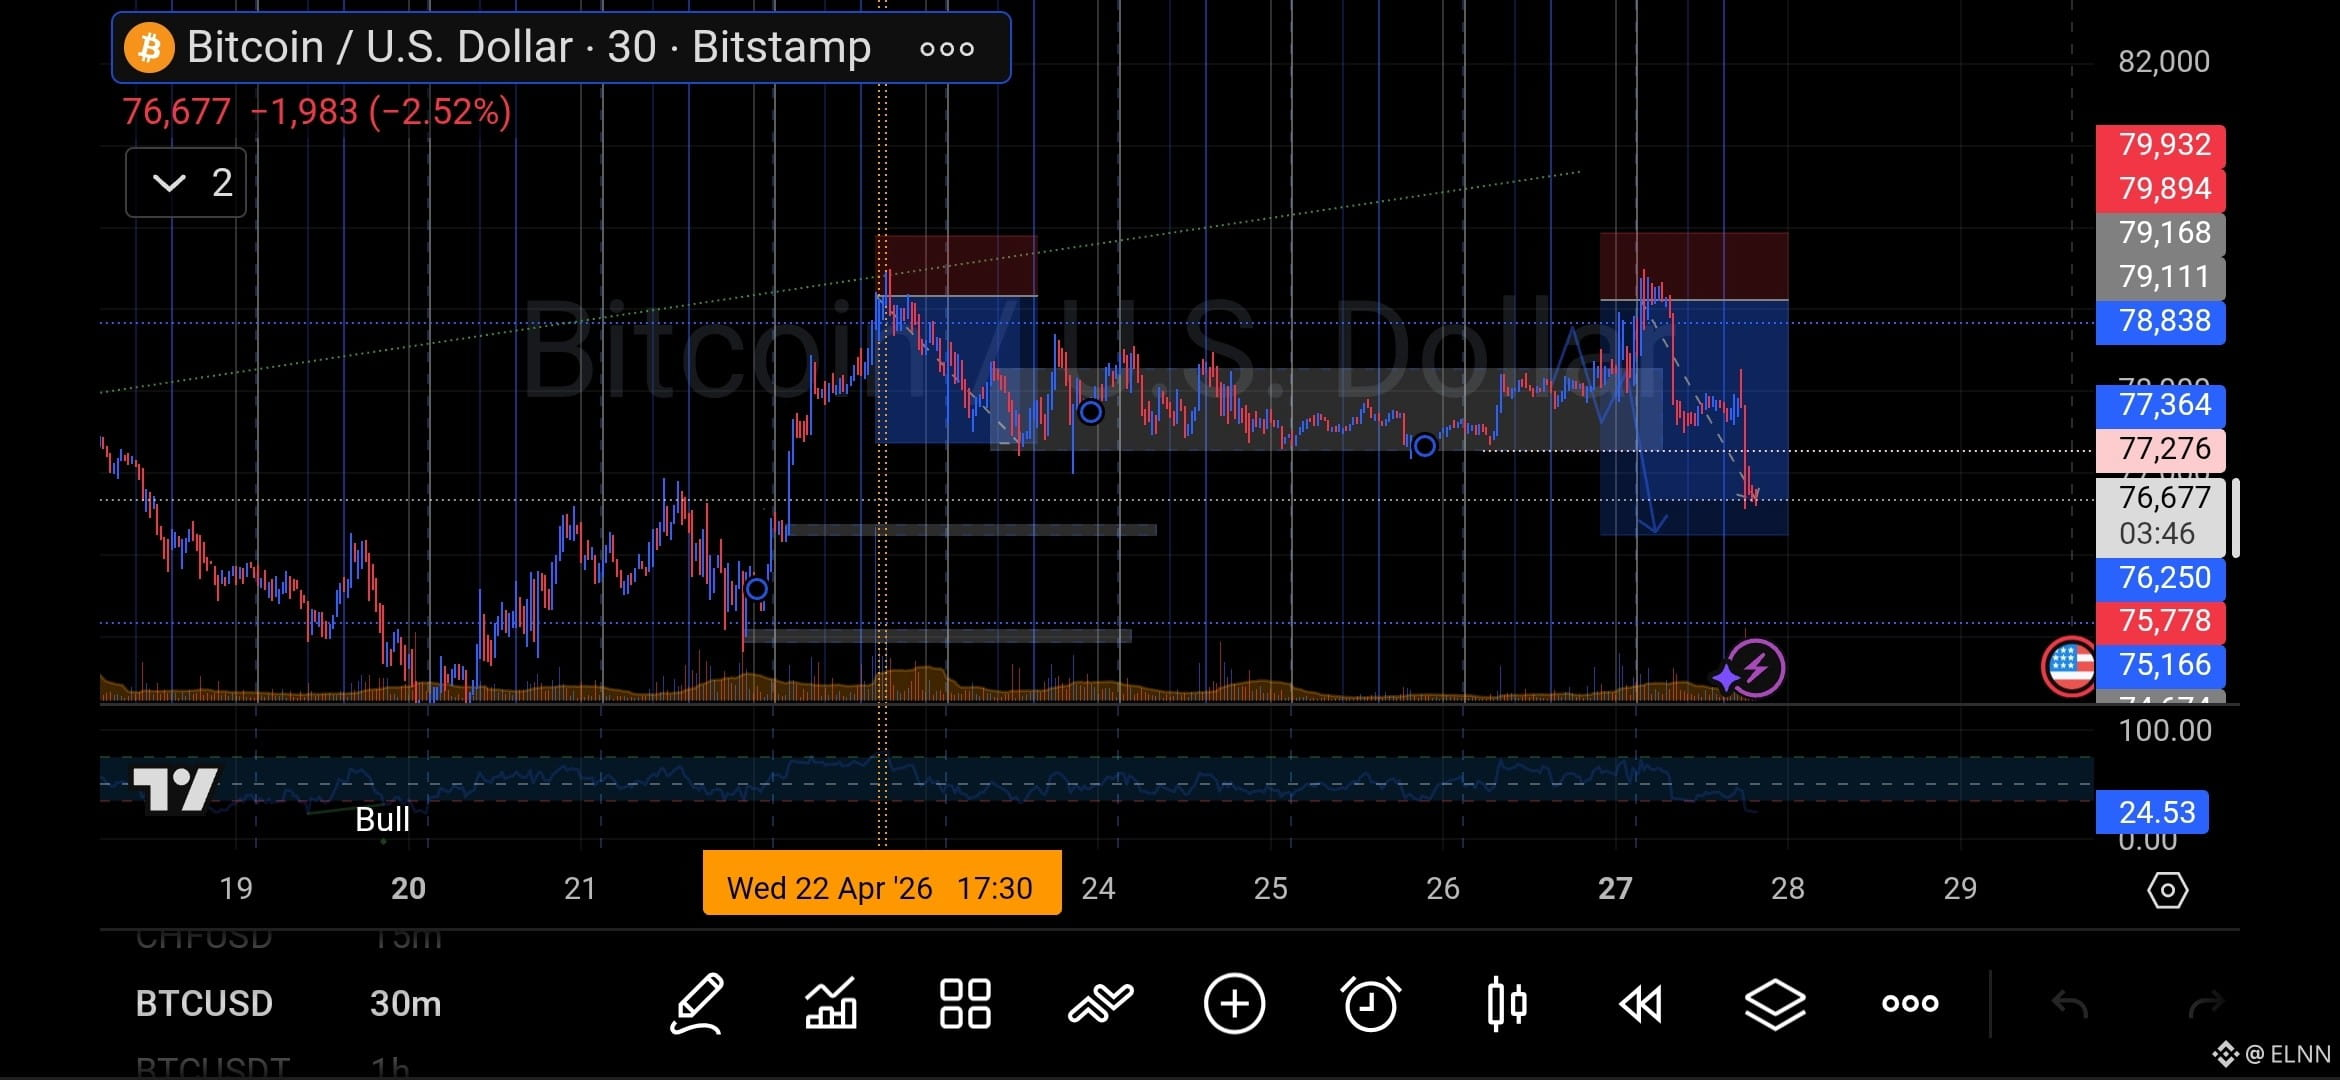Tap the orange Bitcoin logo icon
2340x1080 pixels.
[149, 47]
